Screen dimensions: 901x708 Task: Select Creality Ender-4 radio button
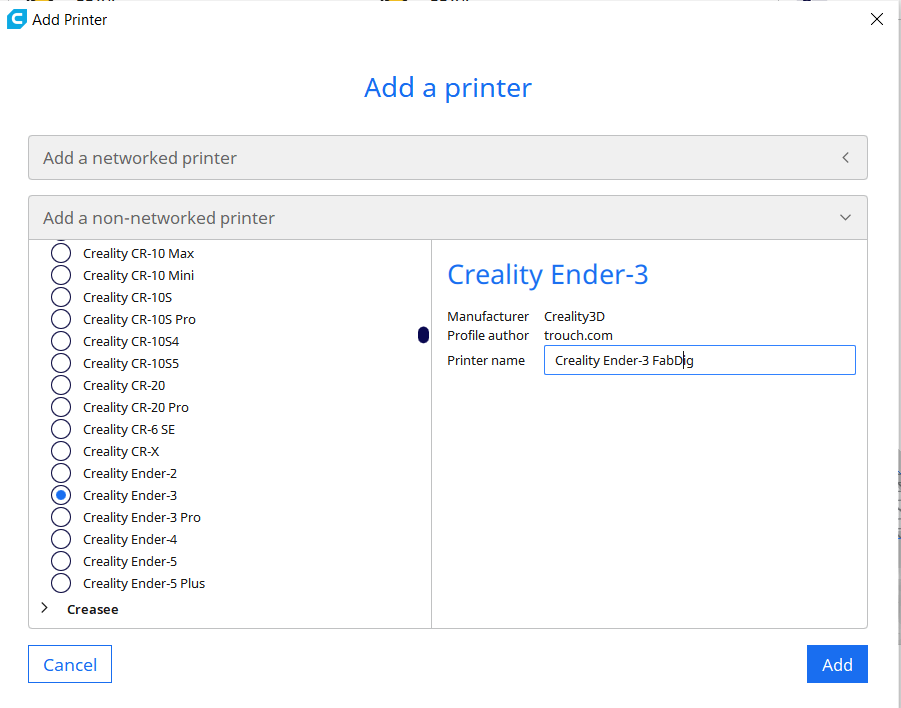coord(61,539)
